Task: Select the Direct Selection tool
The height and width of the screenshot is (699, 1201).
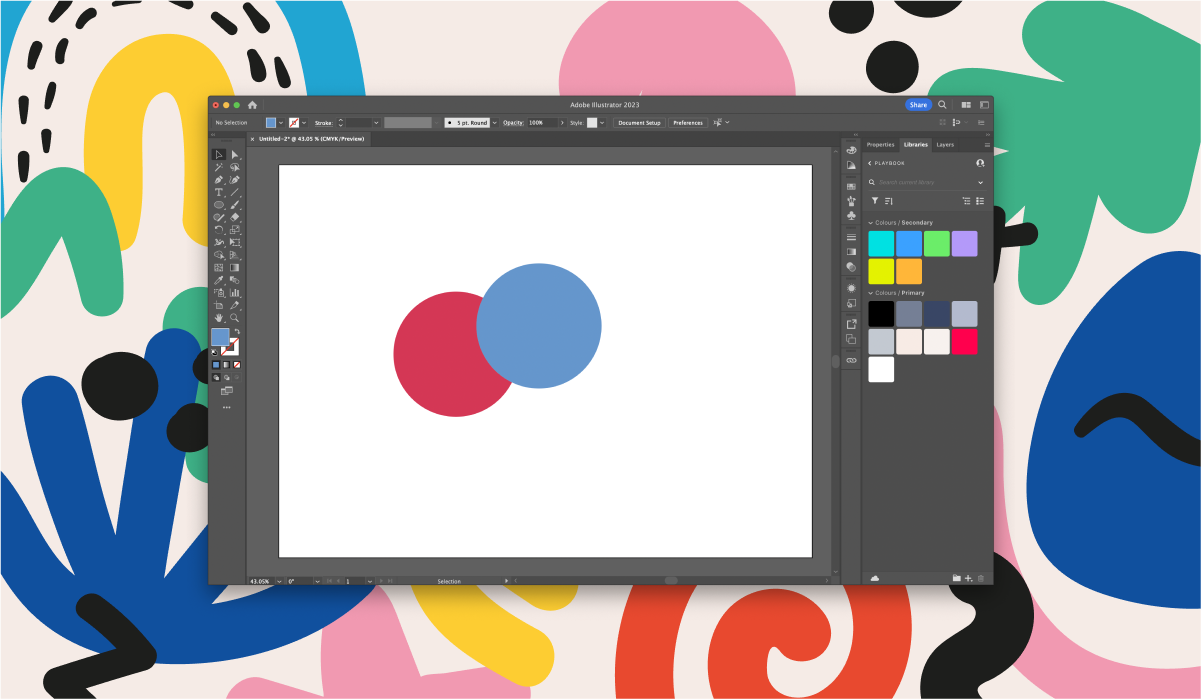Action: point(235,155)
